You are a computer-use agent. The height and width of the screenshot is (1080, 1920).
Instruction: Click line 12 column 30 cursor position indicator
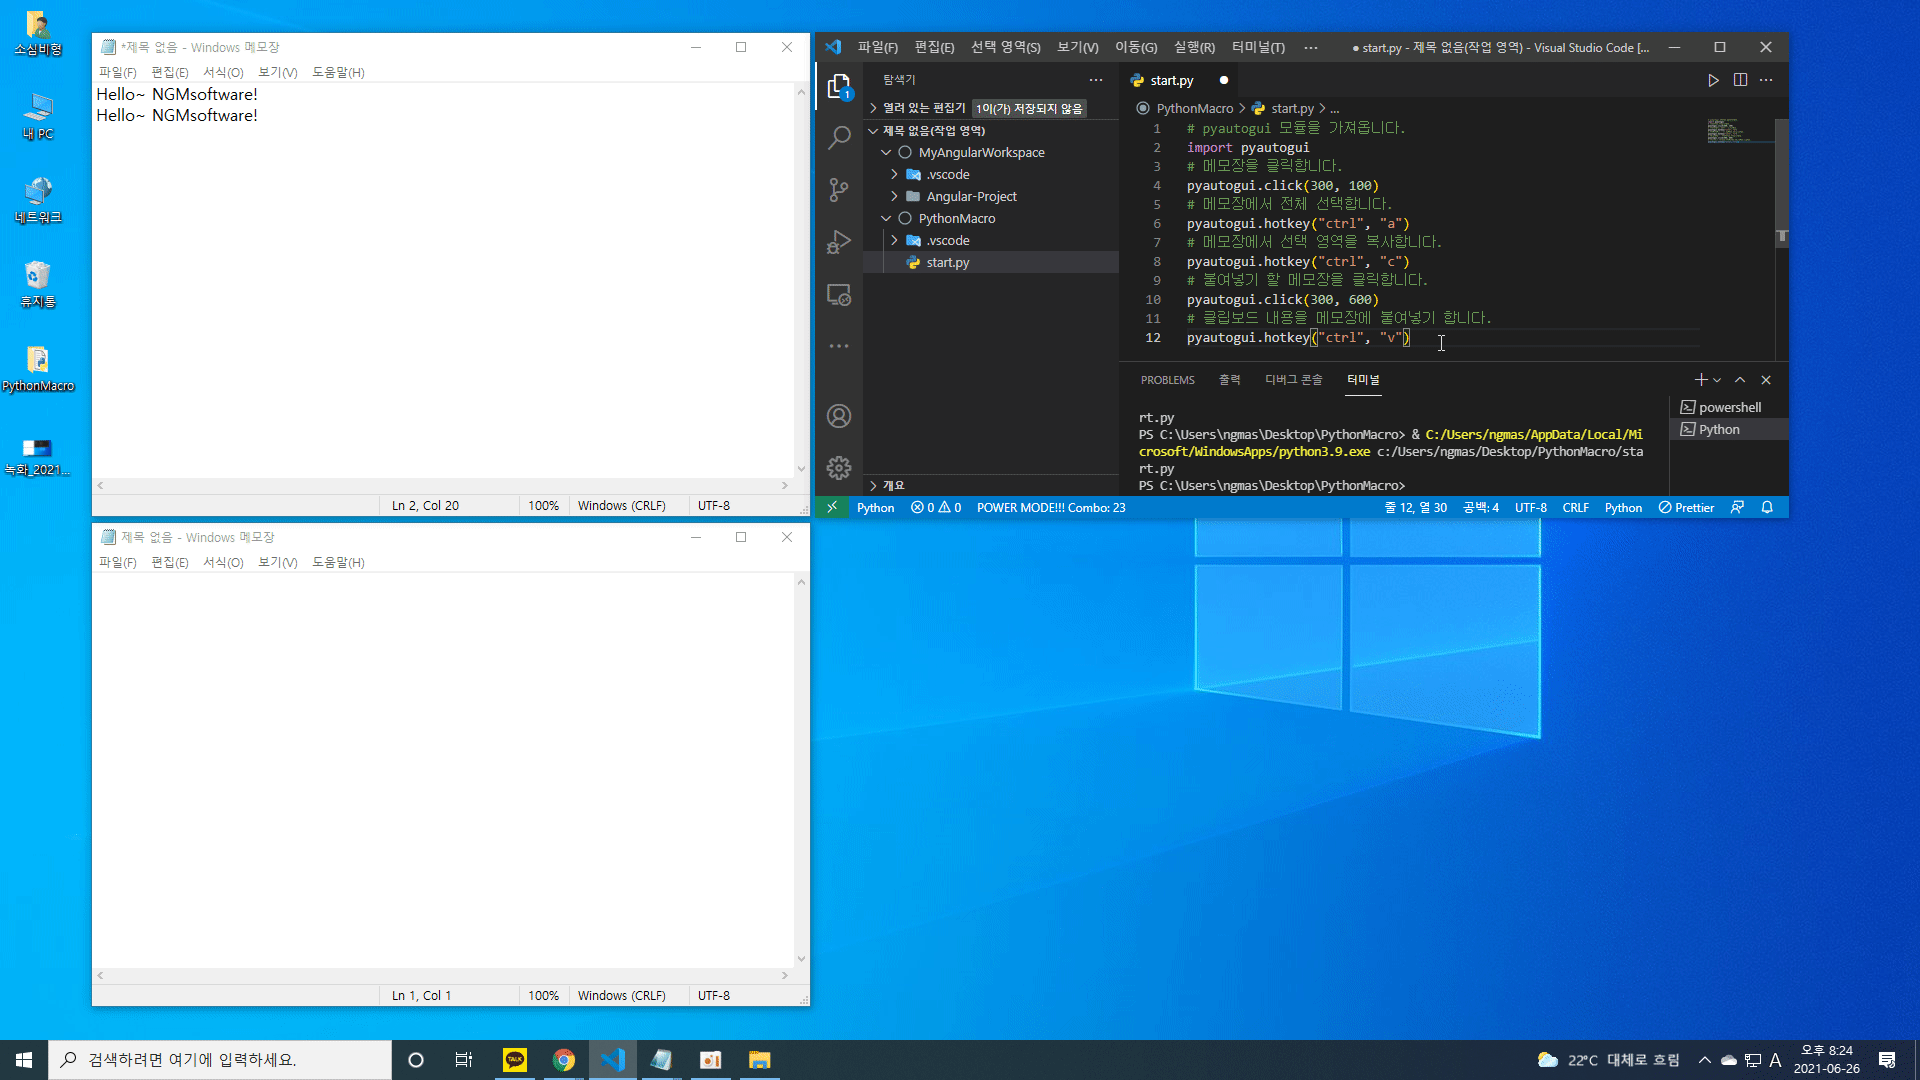tap(1415, 508)
